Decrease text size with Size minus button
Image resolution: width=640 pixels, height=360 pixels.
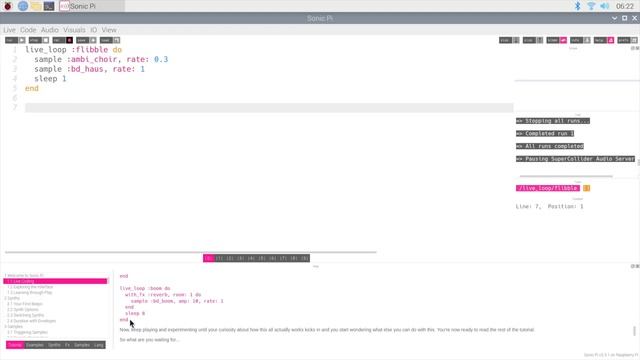(x=509, y=40)
